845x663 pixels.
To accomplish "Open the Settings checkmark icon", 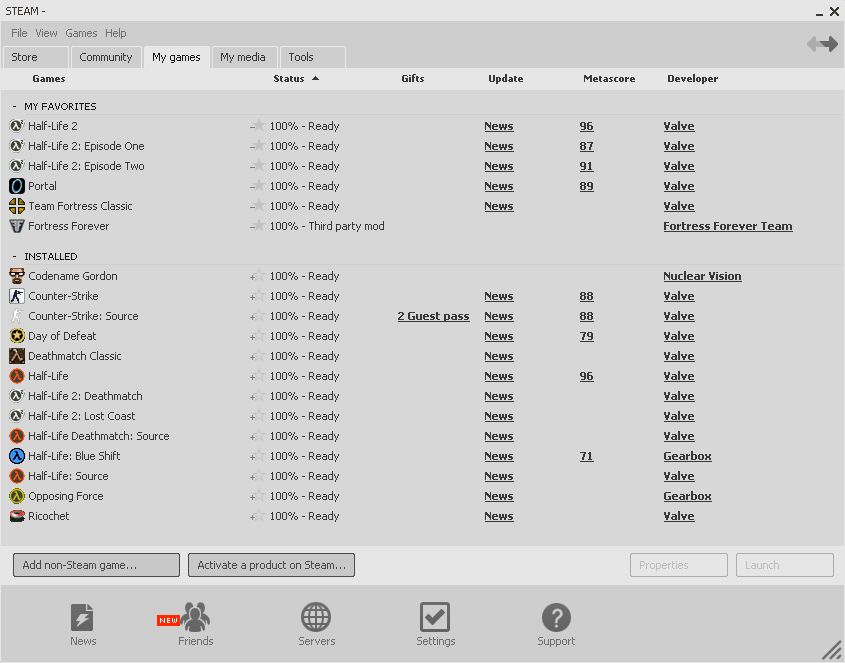I will [435, 617].
